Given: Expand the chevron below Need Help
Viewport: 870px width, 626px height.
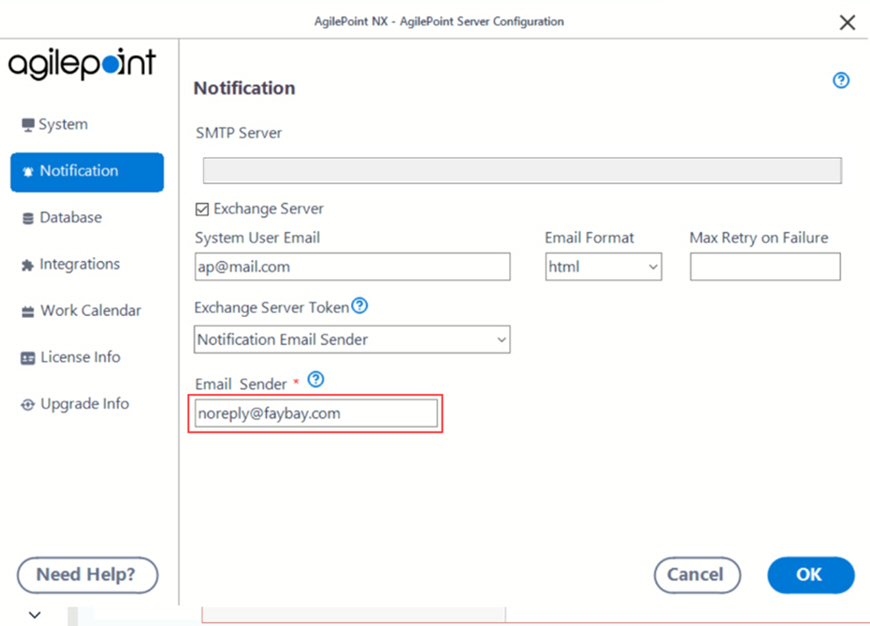Looking at the screenshot, I should point(35,615).
